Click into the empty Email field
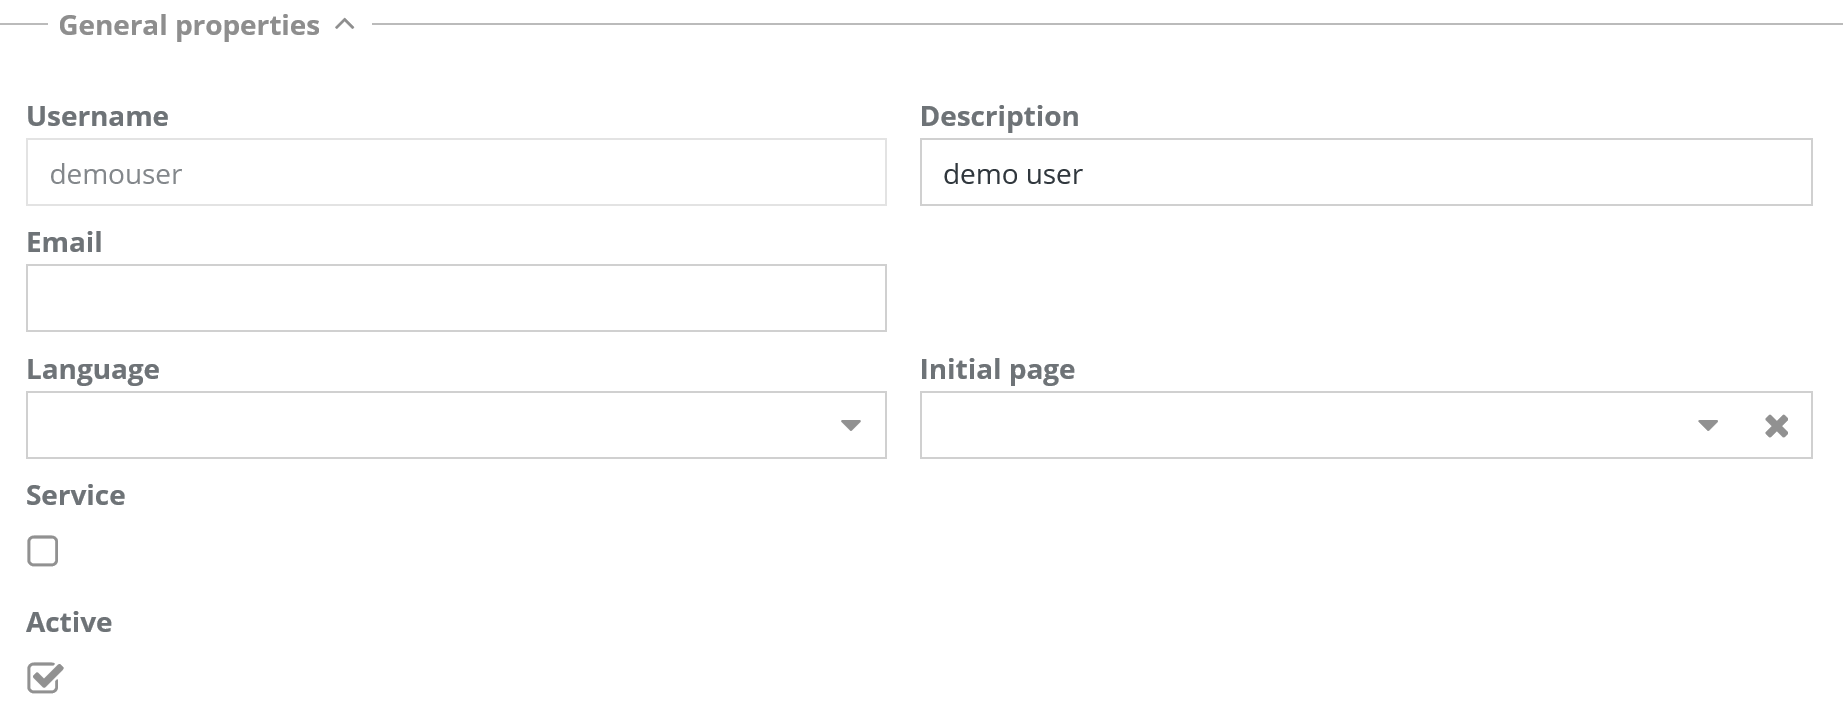 pyautogui.click(x=456, y=298)
